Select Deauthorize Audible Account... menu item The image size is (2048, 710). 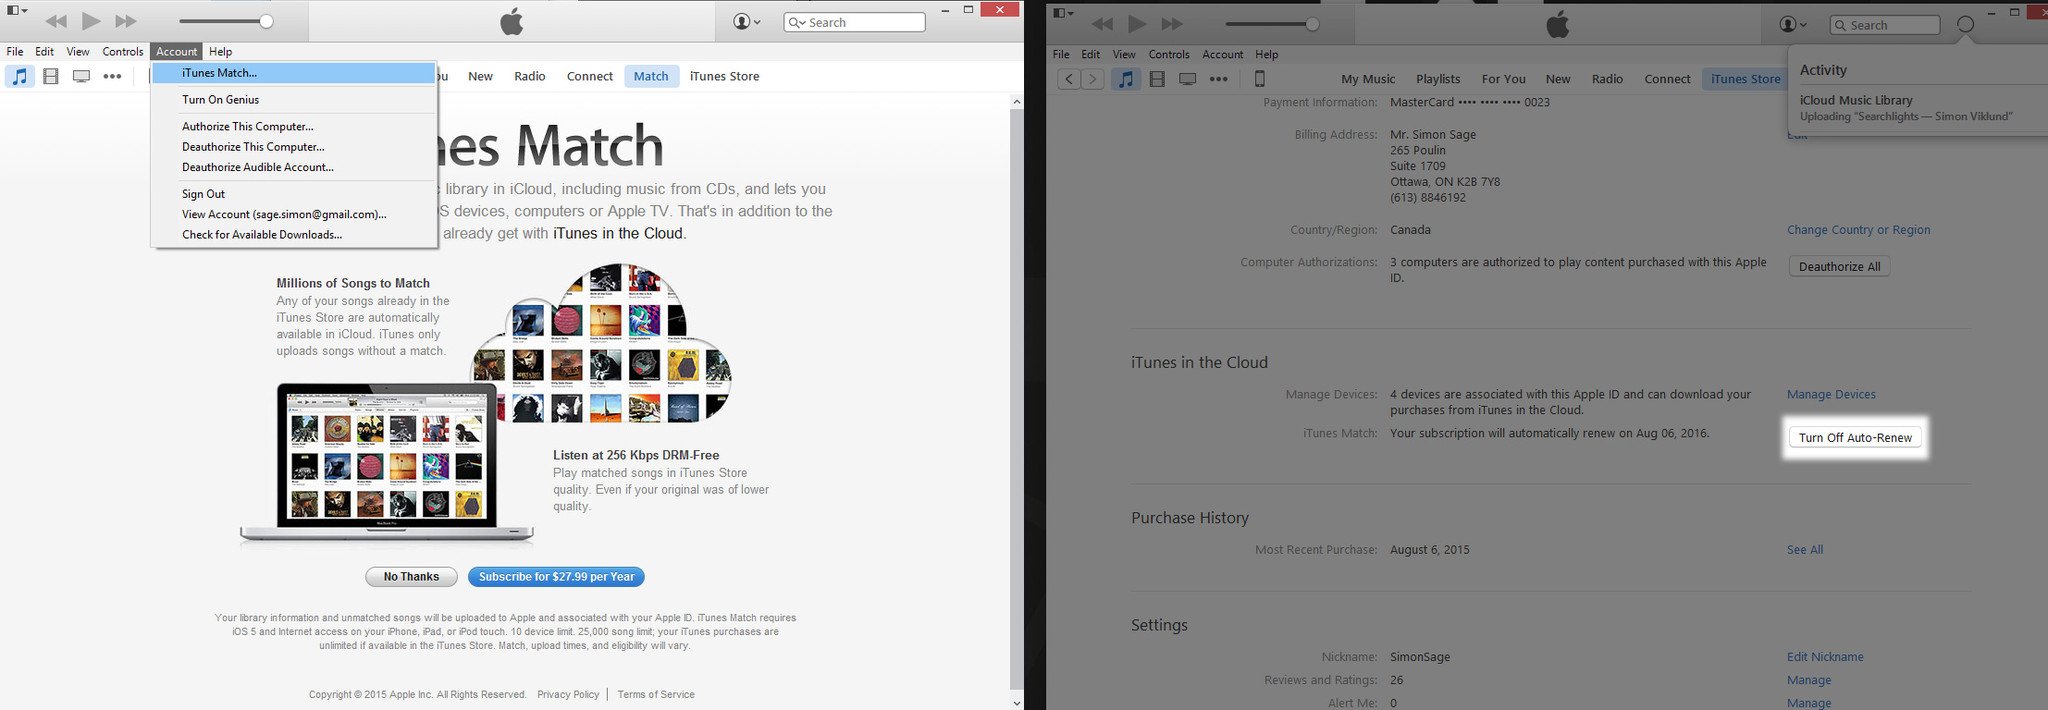tap(293, 167)
